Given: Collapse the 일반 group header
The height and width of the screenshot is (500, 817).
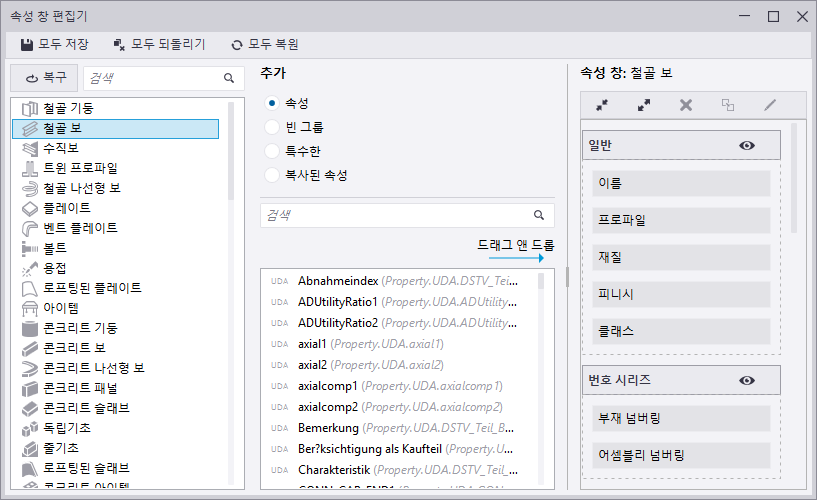Looking at the screenshot, I should tap(681, 145).
